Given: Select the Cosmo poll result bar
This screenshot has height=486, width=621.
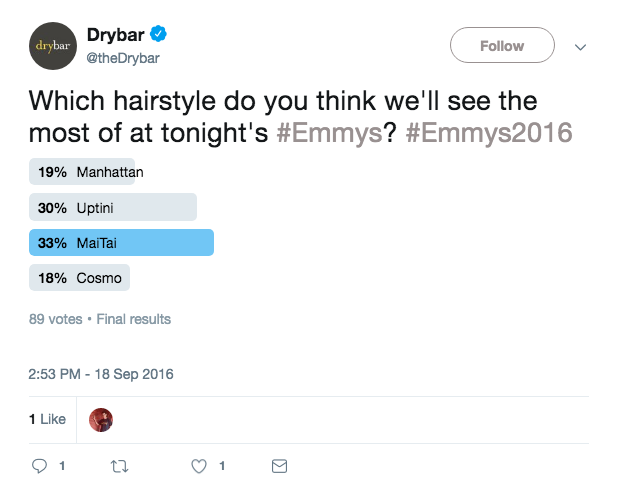Looking at the screenshot, I should [80, 278].
